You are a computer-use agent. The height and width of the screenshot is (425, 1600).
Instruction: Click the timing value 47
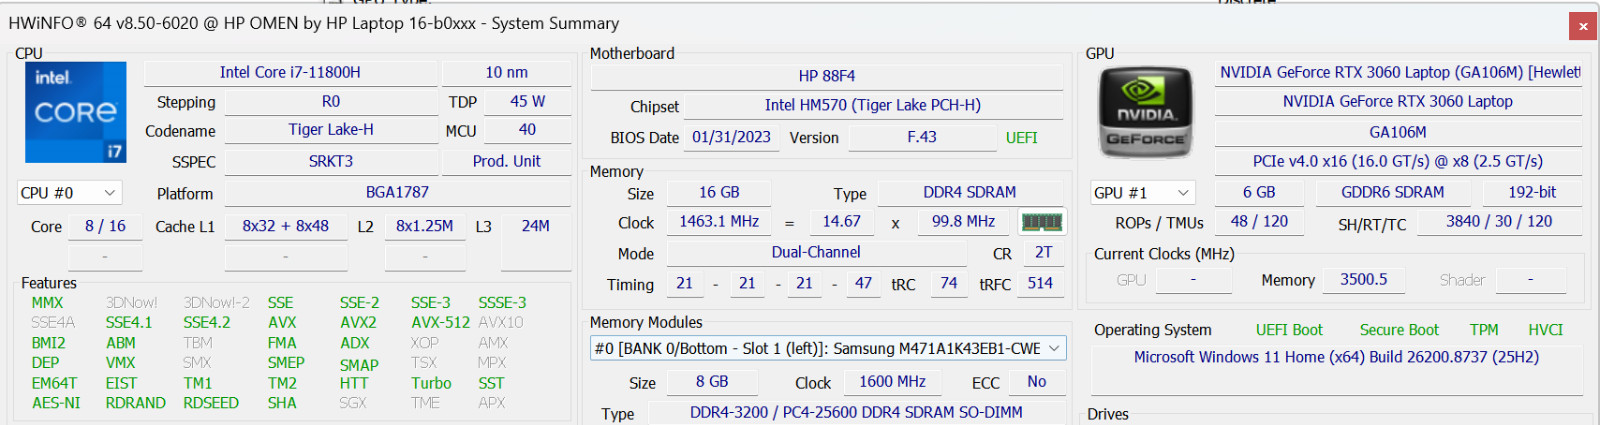pyautogui.click(x=863, y=284)
